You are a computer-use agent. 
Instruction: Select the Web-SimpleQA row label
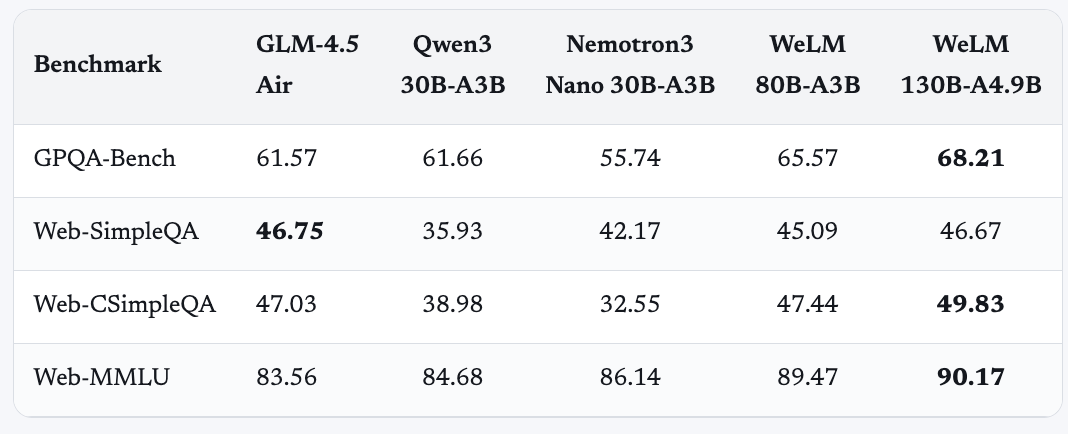pyautogui.click(x=116, y=231)
